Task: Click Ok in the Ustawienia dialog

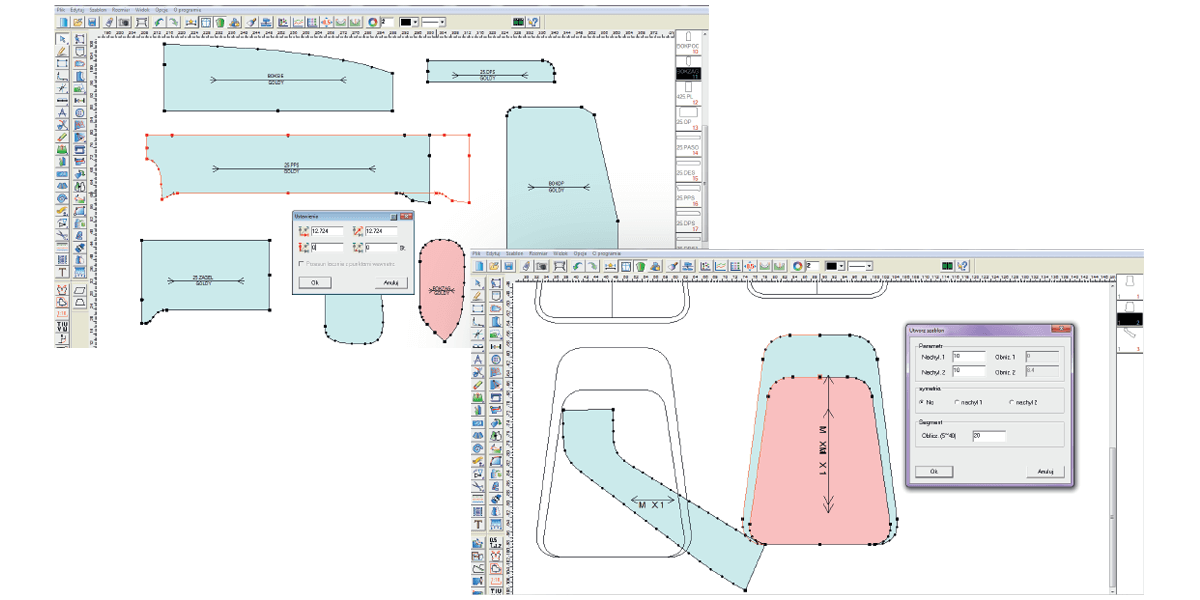Action: 314,283
